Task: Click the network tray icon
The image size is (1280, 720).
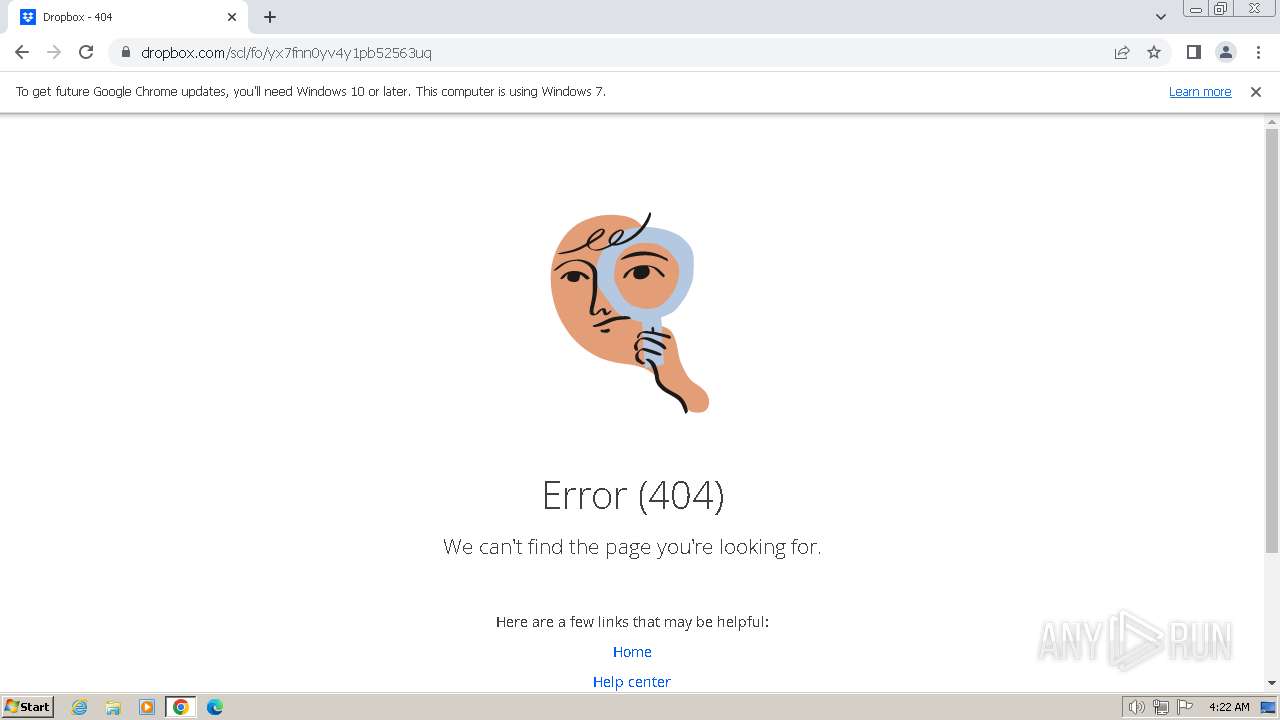Action: tap(1161, 707)
